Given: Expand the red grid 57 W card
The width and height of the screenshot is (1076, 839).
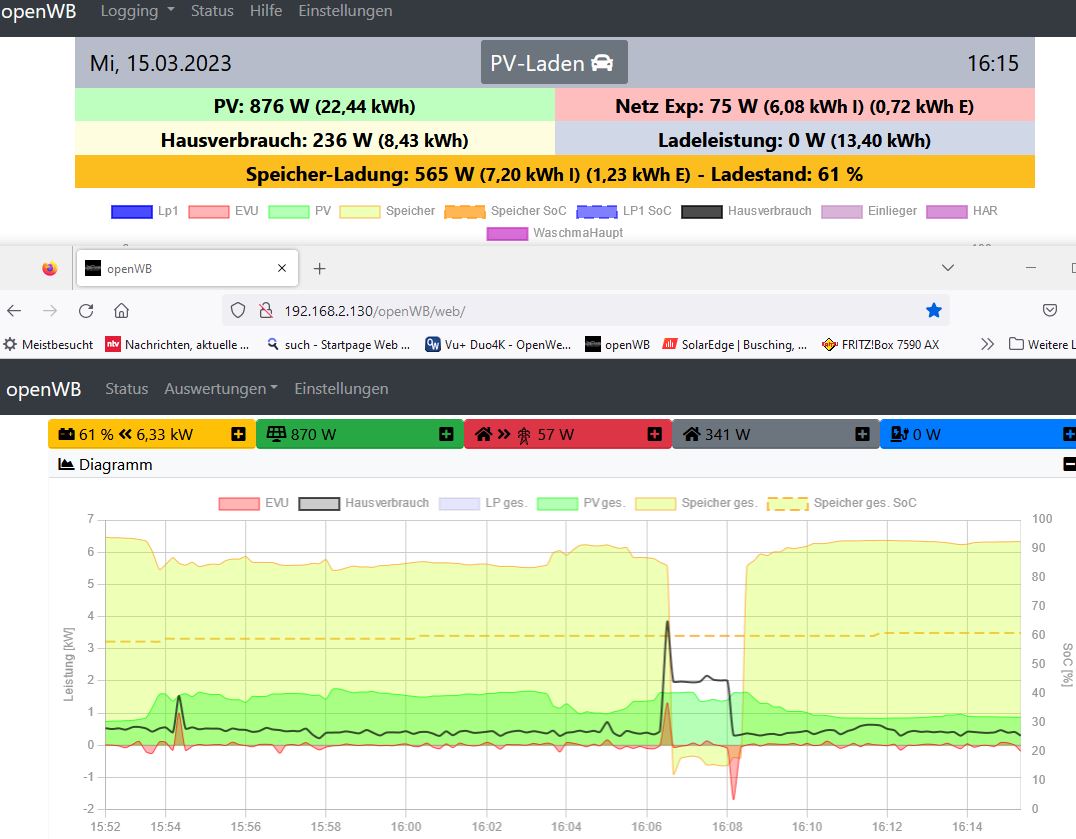Looking at the screenshot, I should 654,434.
